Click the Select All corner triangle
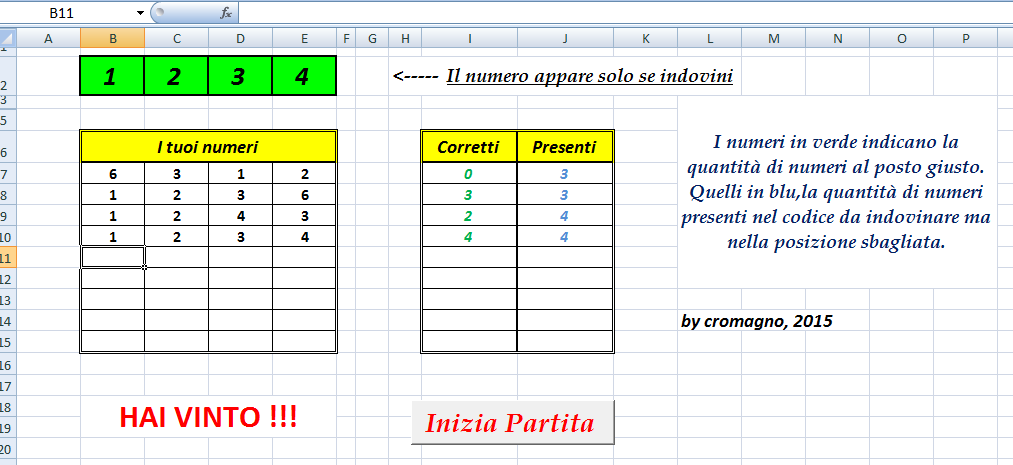This screenshot has height=465, width=1013. [8, 39]
